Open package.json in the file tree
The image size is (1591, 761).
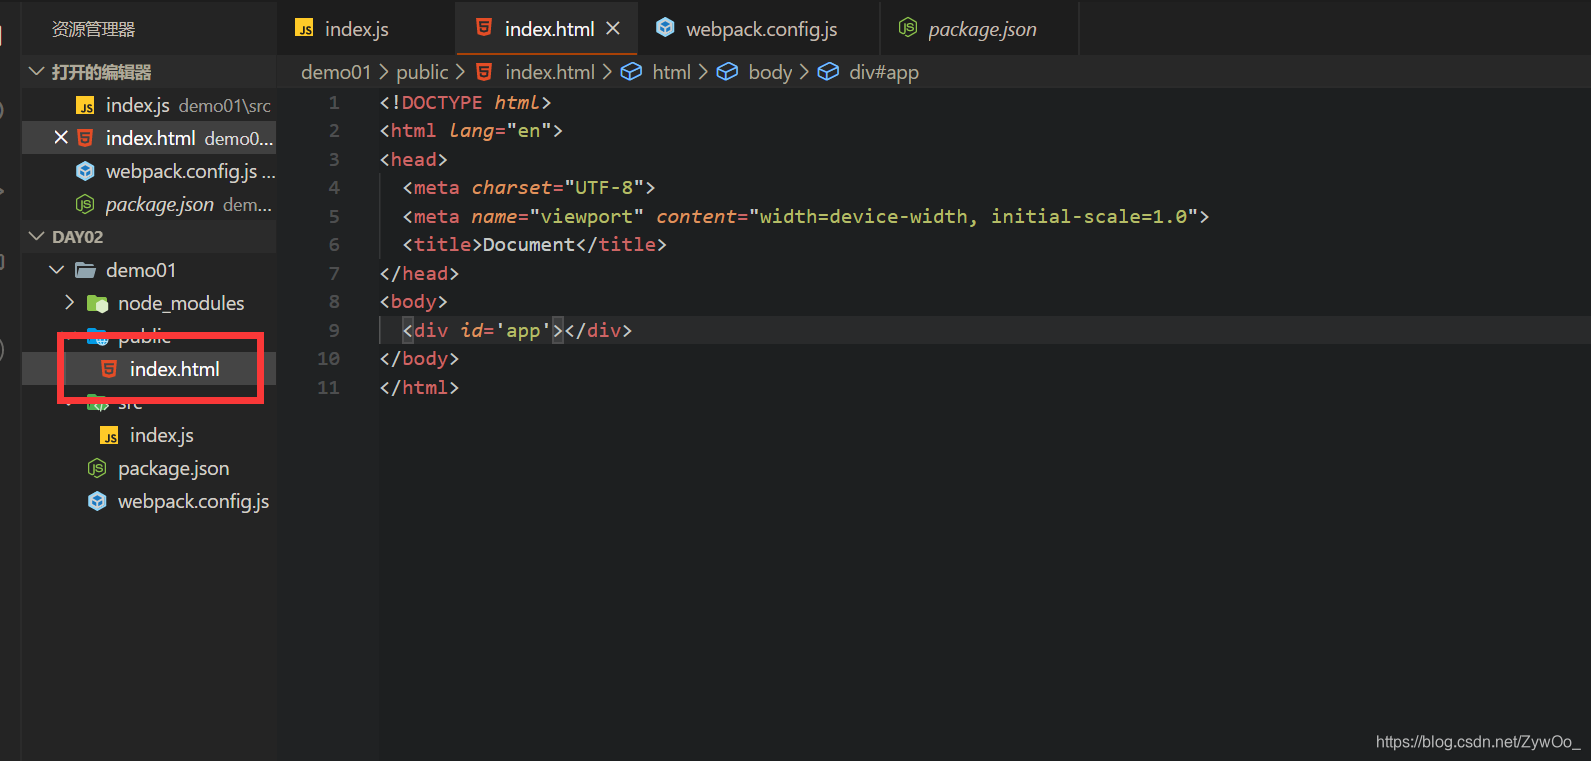[149, 468]
